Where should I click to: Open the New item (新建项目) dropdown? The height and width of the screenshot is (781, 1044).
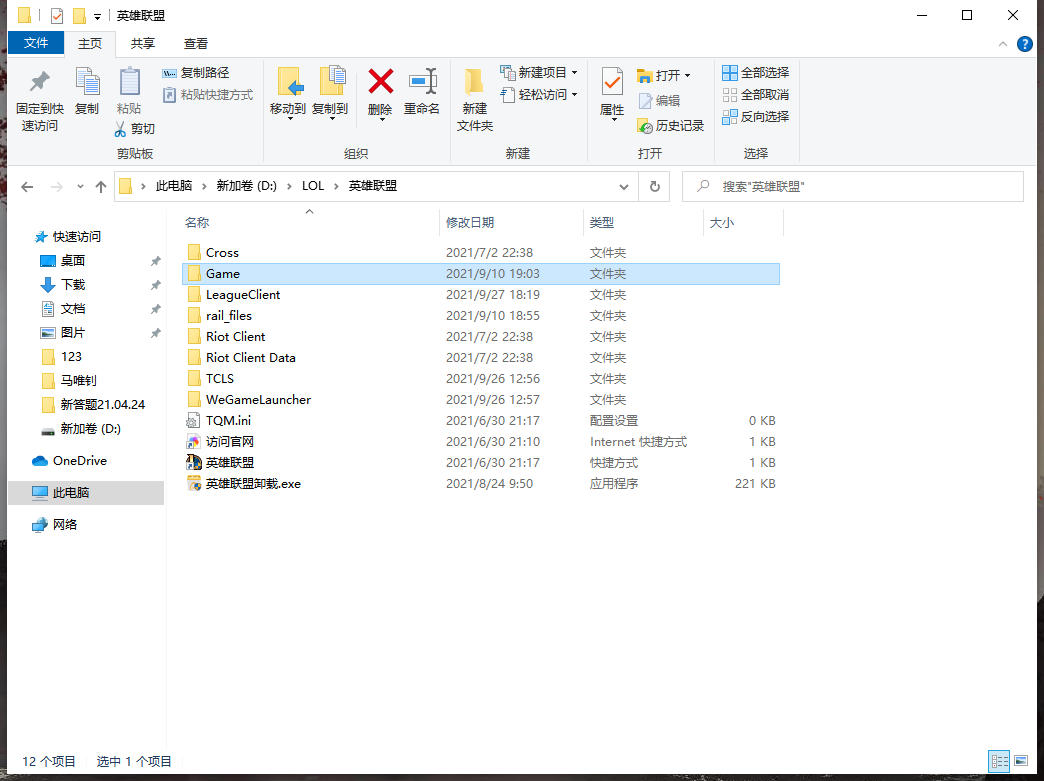point(539,73)
